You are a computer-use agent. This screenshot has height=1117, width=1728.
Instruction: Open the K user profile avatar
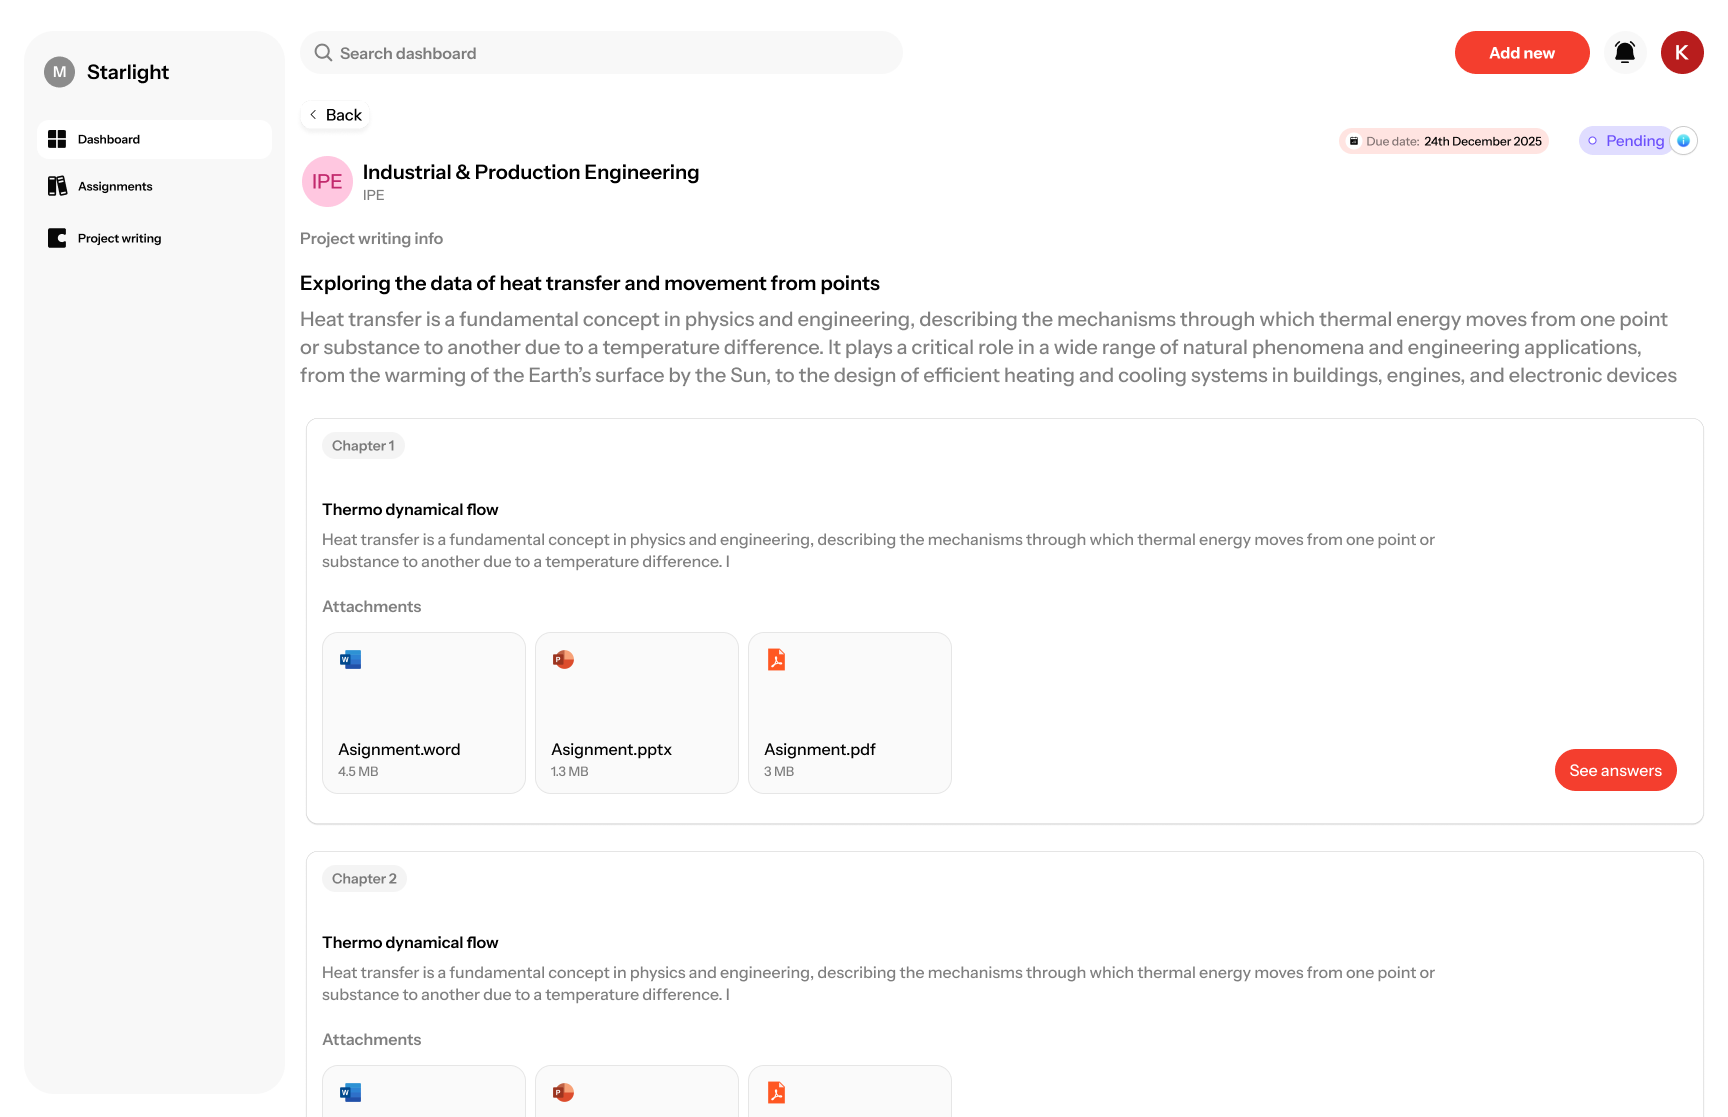pos(1682,52)
